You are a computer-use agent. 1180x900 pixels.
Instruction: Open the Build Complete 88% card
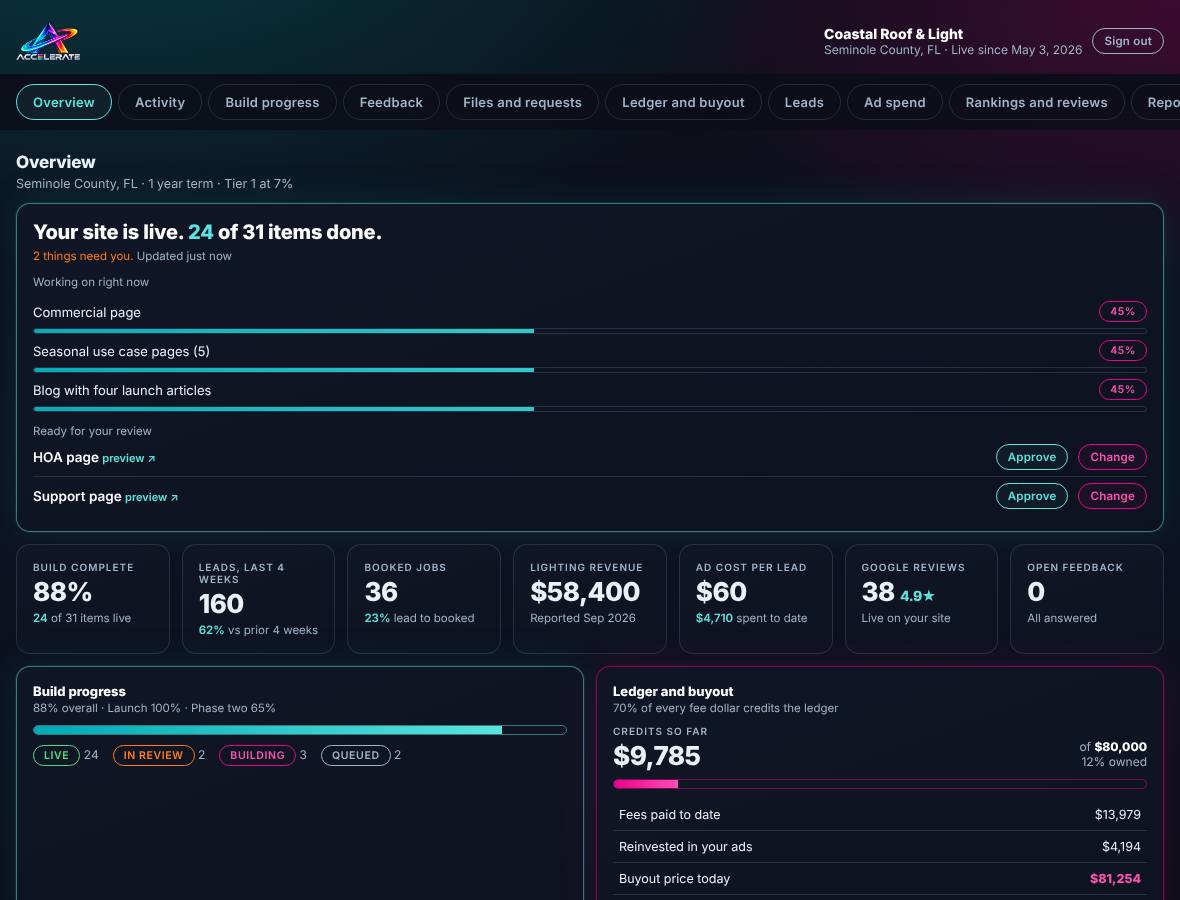93,599
